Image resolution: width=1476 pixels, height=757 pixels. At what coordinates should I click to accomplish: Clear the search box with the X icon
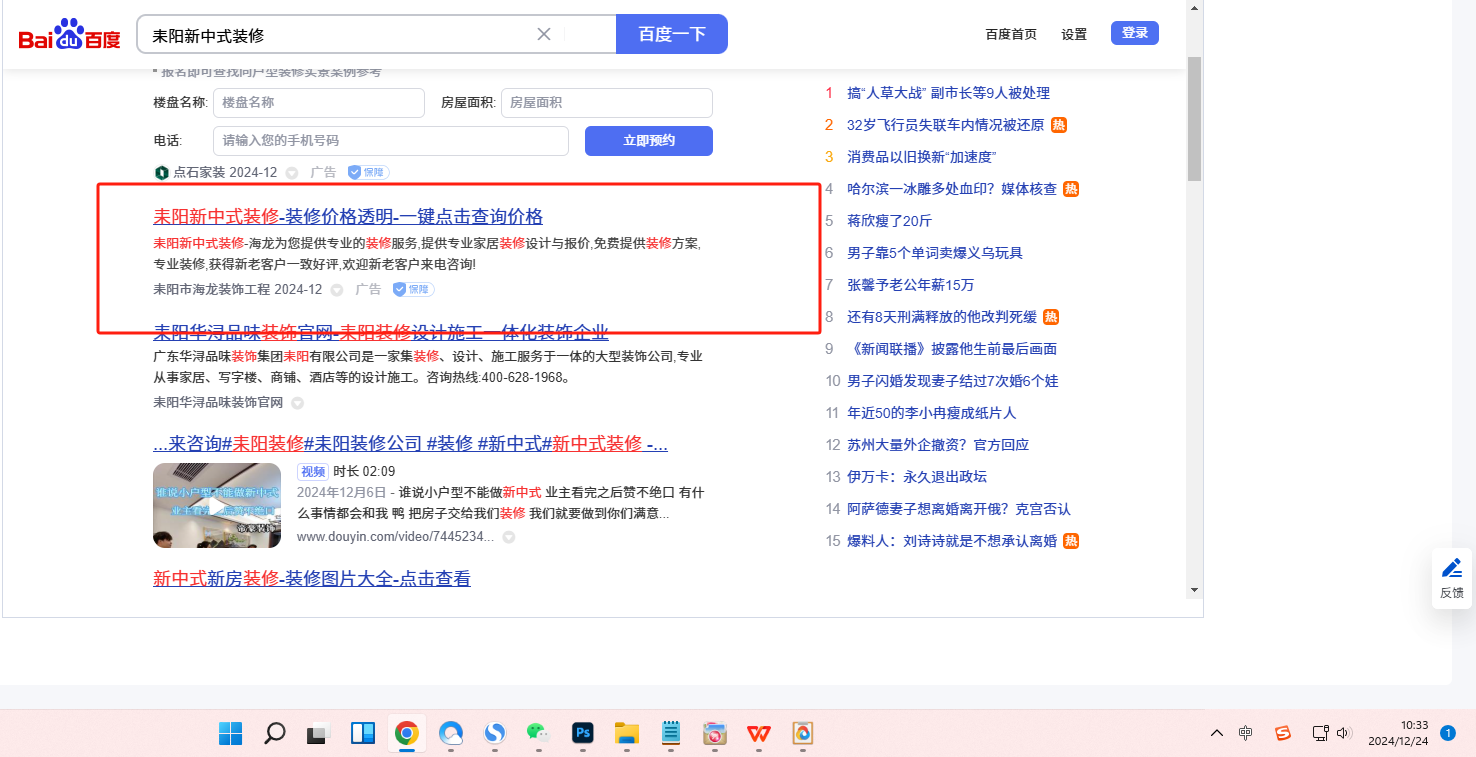point(544,34)
